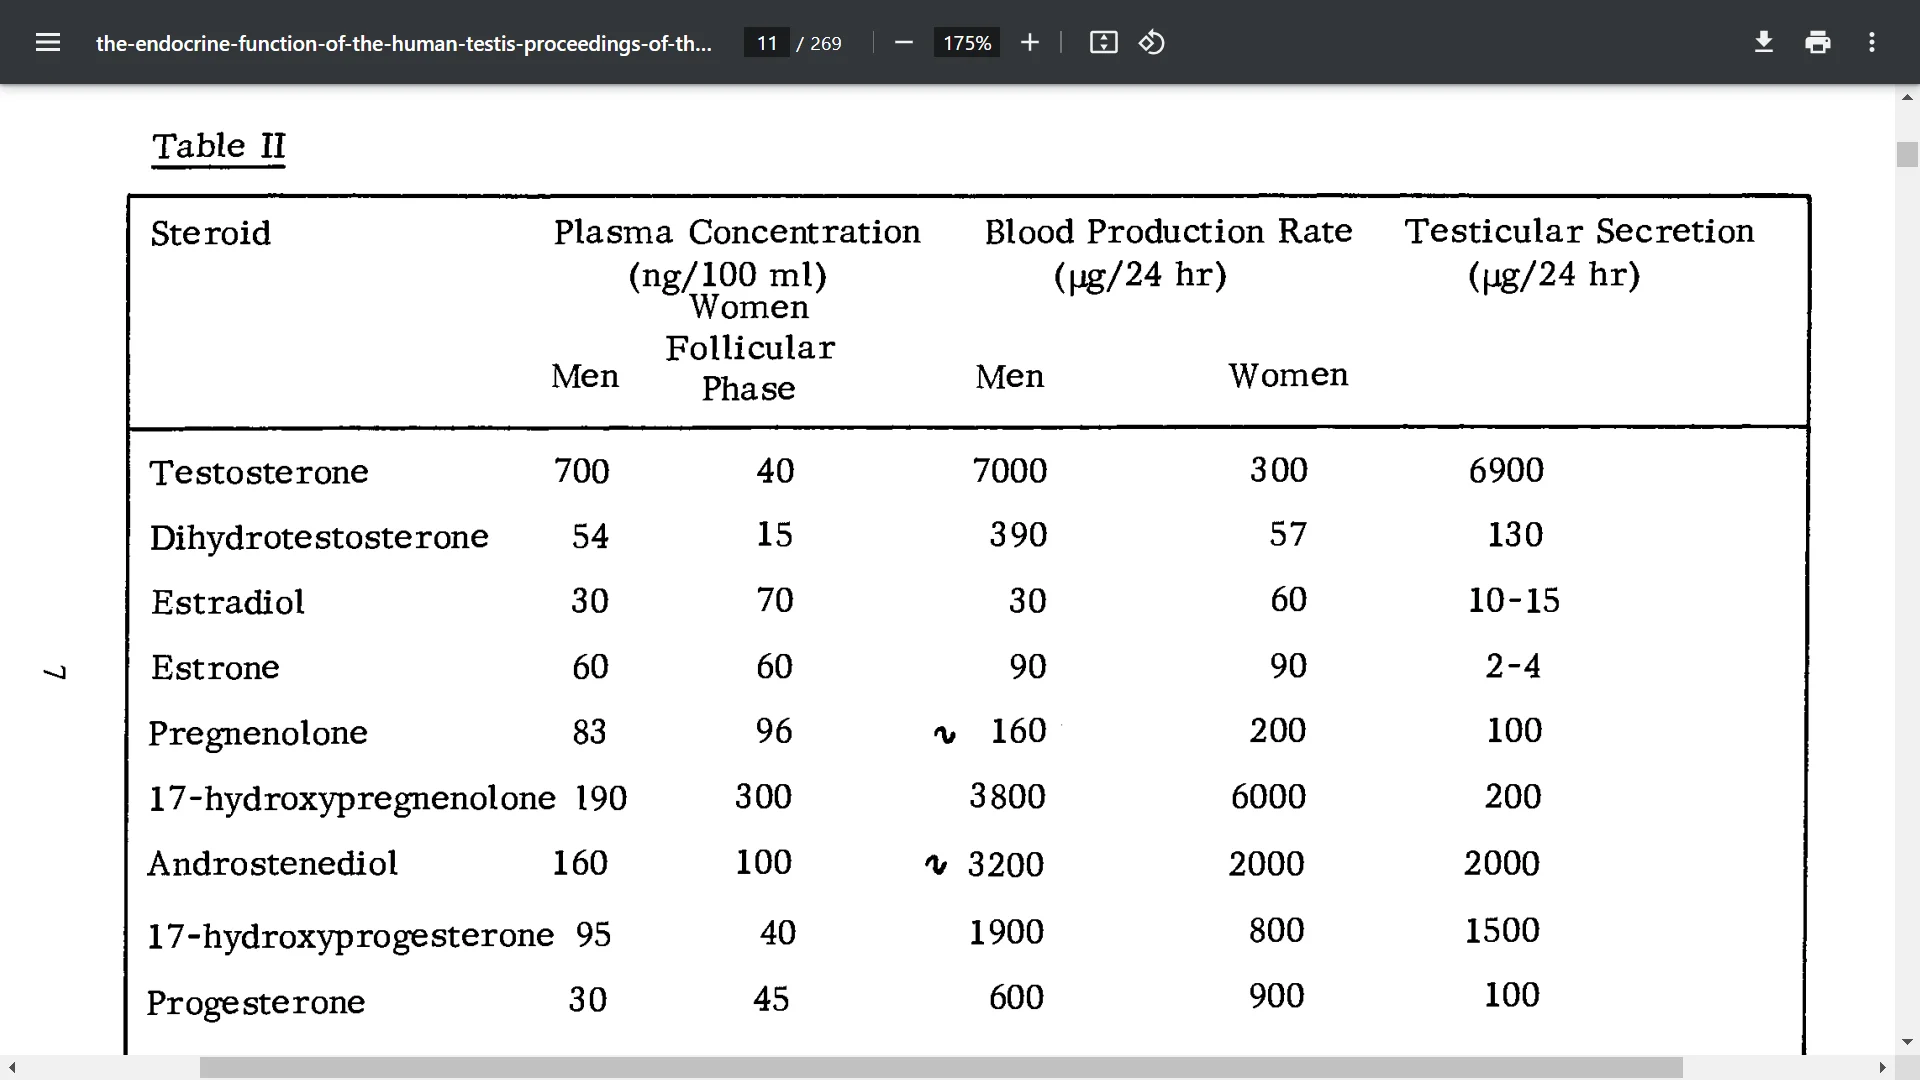Click the value 3200 for Androstenediol

click(x=1006, y=864)
